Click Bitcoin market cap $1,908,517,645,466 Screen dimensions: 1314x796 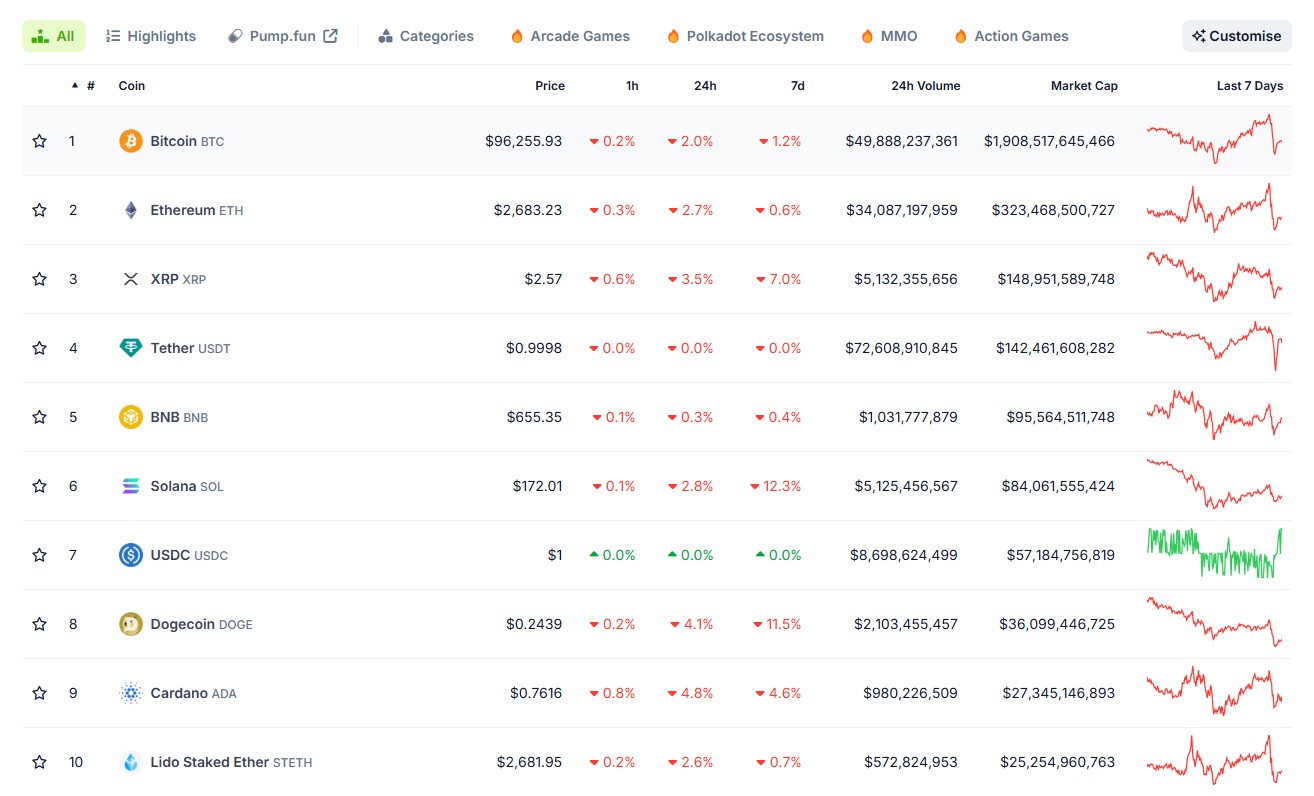pos(1049,141)
